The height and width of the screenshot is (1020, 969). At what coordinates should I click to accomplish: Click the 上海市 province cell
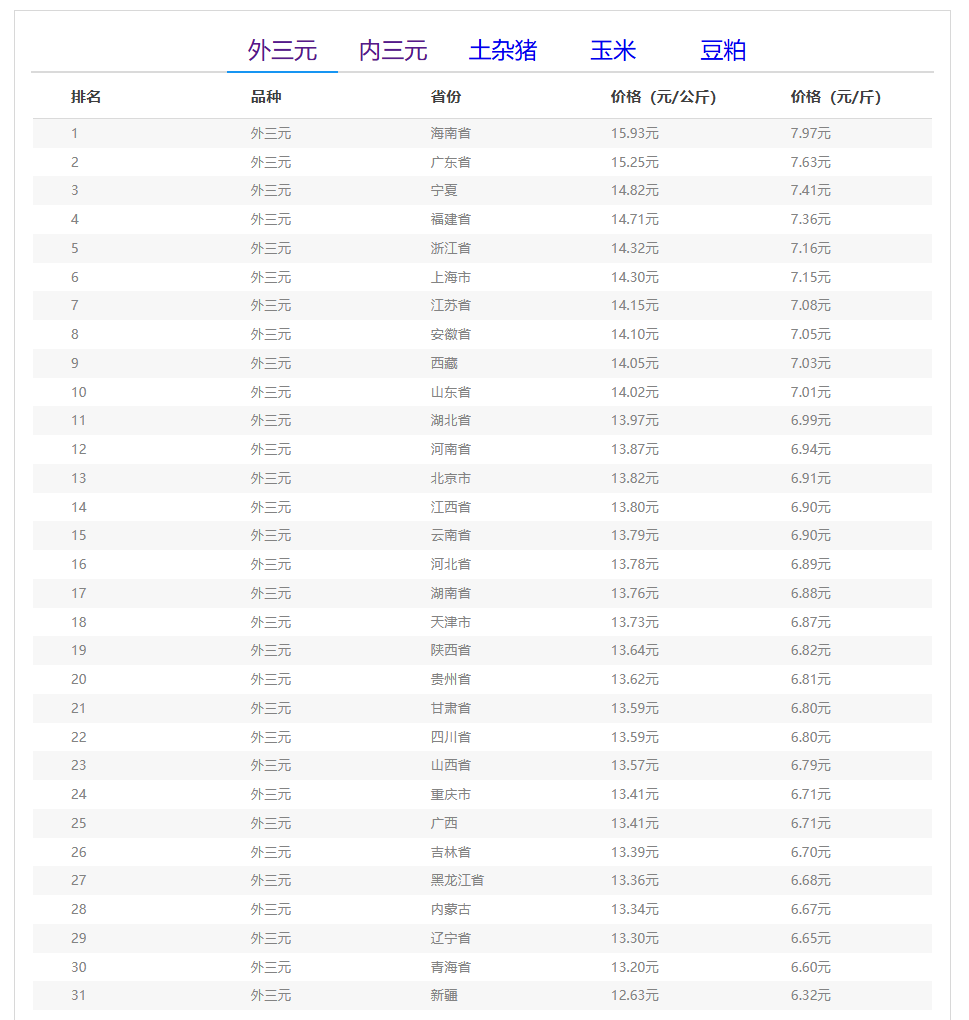(x=450, y=277)
